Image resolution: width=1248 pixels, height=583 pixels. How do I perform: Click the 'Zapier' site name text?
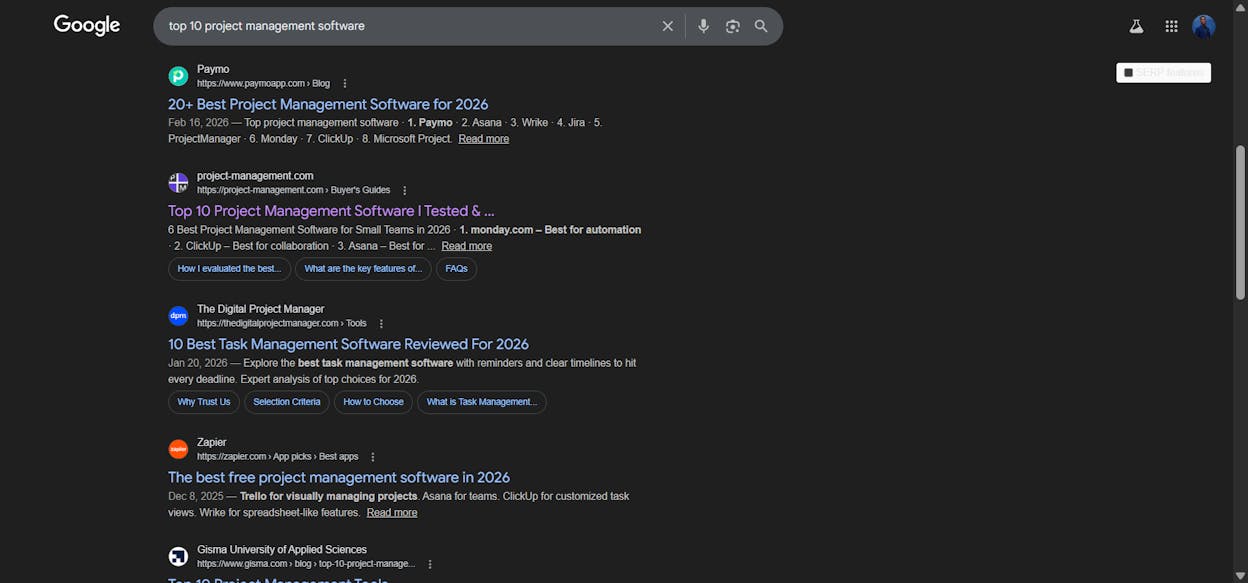click(x=212, y=442)
